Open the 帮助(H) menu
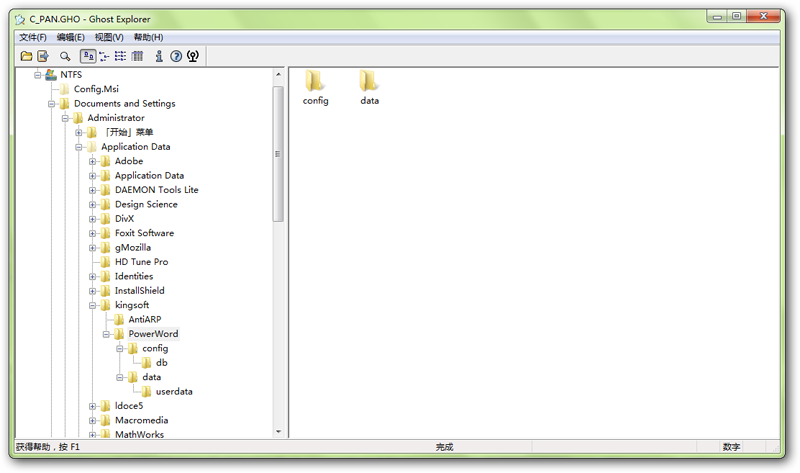This screenshot has height=473, width=800. [x=148, y=37]
